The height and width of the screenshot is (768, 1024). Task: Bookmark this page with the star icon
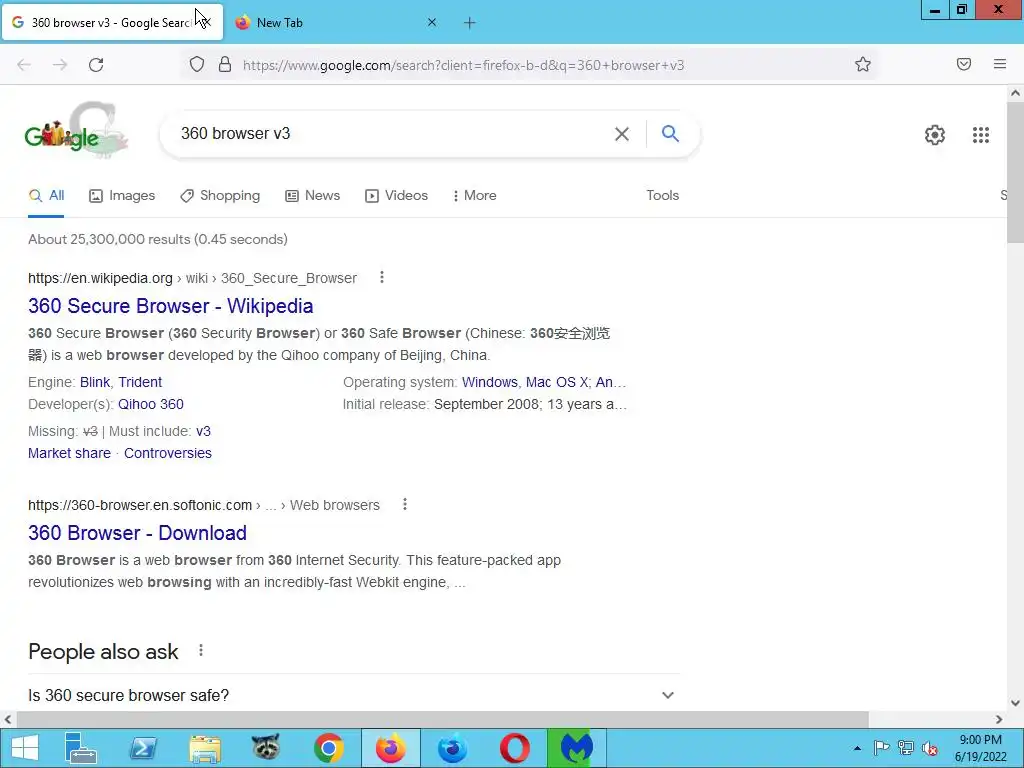(863, 64)
